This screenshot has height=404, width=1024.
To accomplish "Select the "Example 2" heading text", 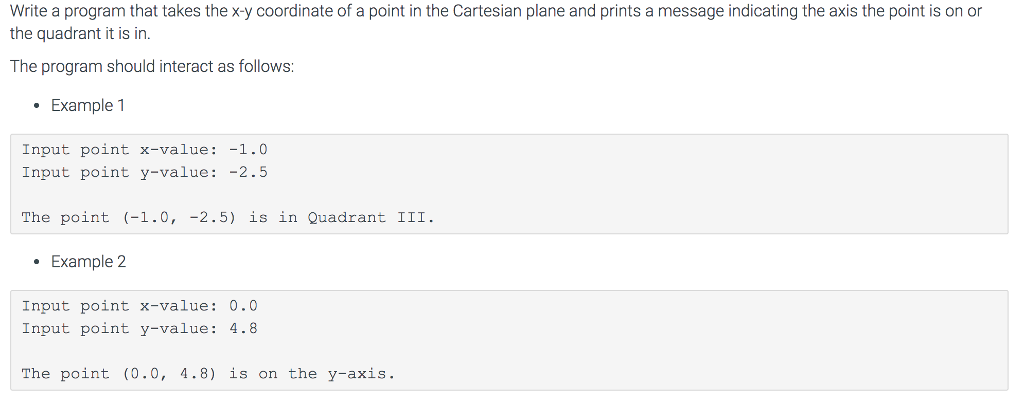I will pos(89,261).
